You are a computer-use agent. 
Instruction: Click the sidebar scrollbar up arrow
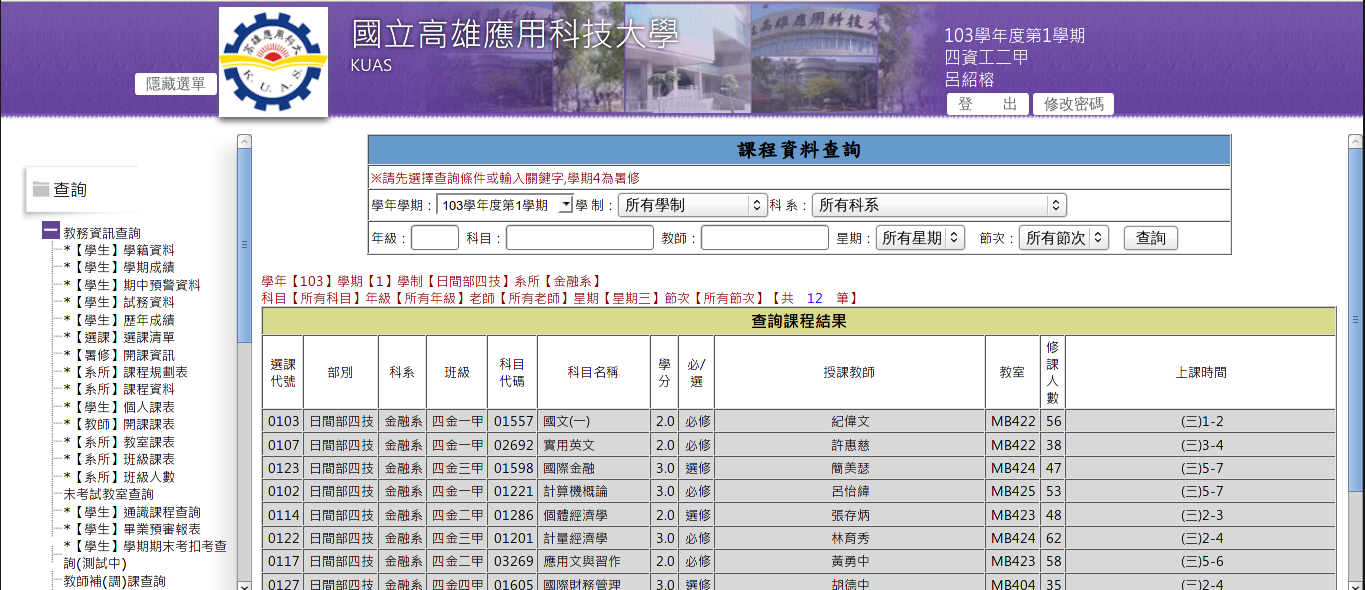pyautogui.click(x=244, y=142)
